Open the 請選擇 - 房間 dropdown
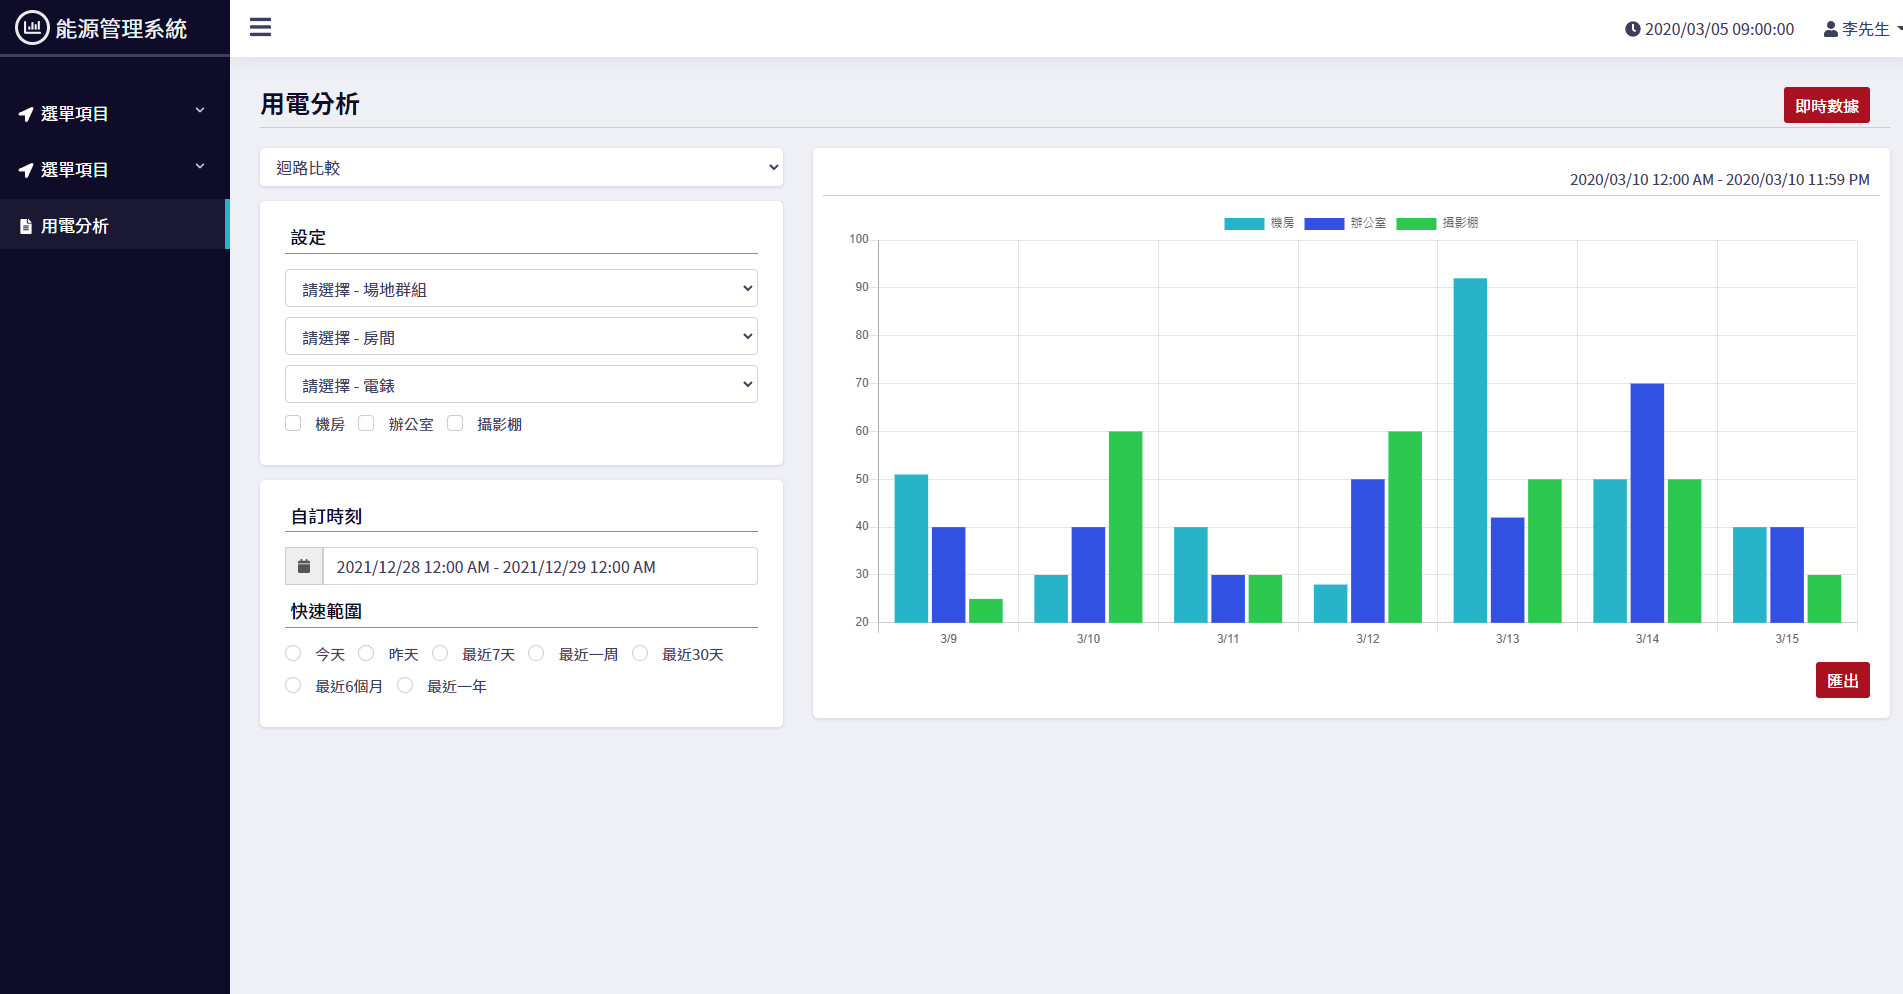 521,337
